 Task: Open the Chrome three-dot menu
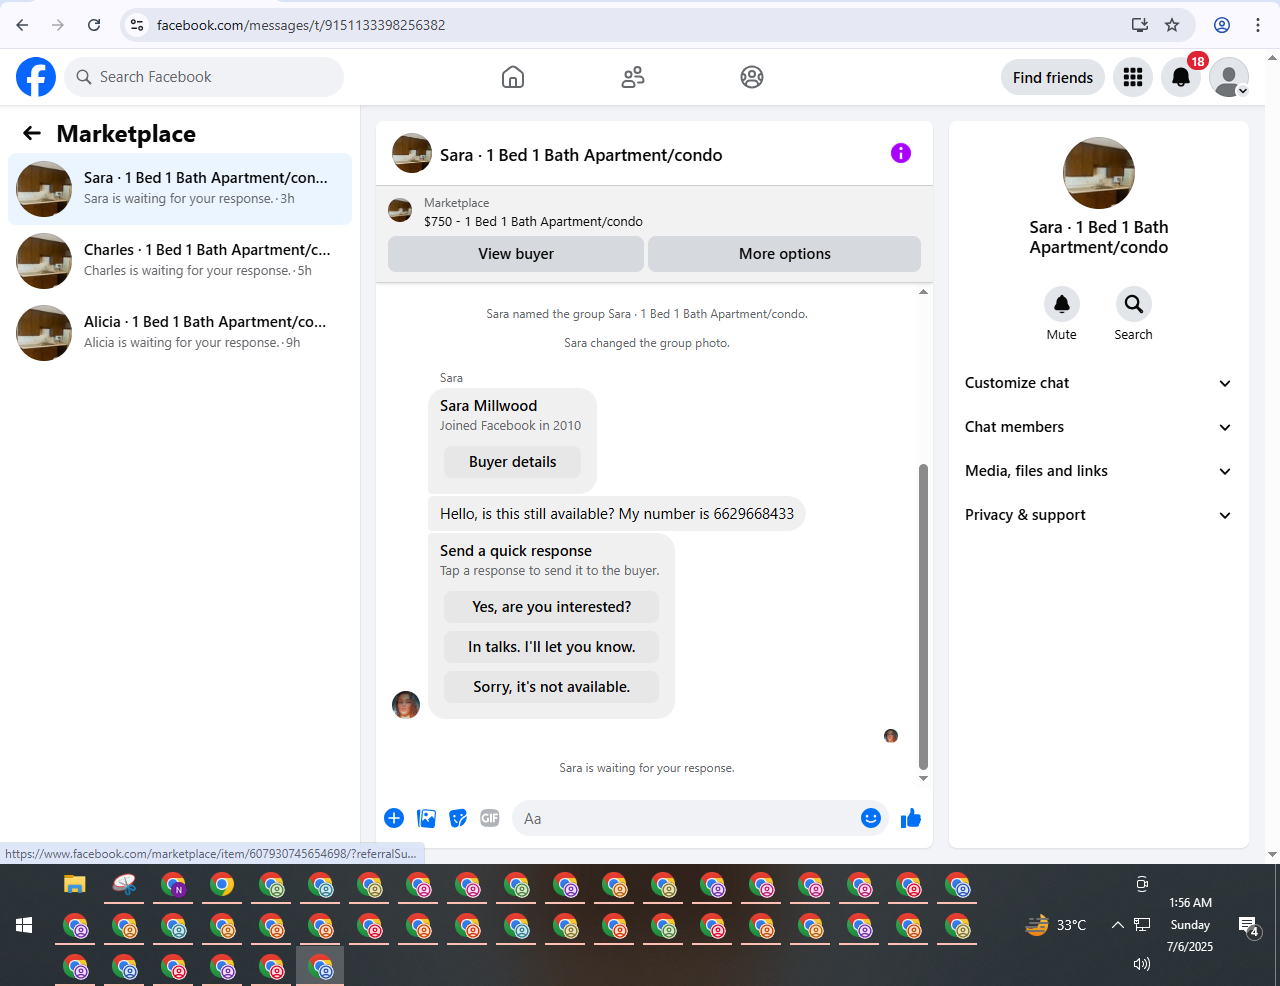[x=1258, y=25]
